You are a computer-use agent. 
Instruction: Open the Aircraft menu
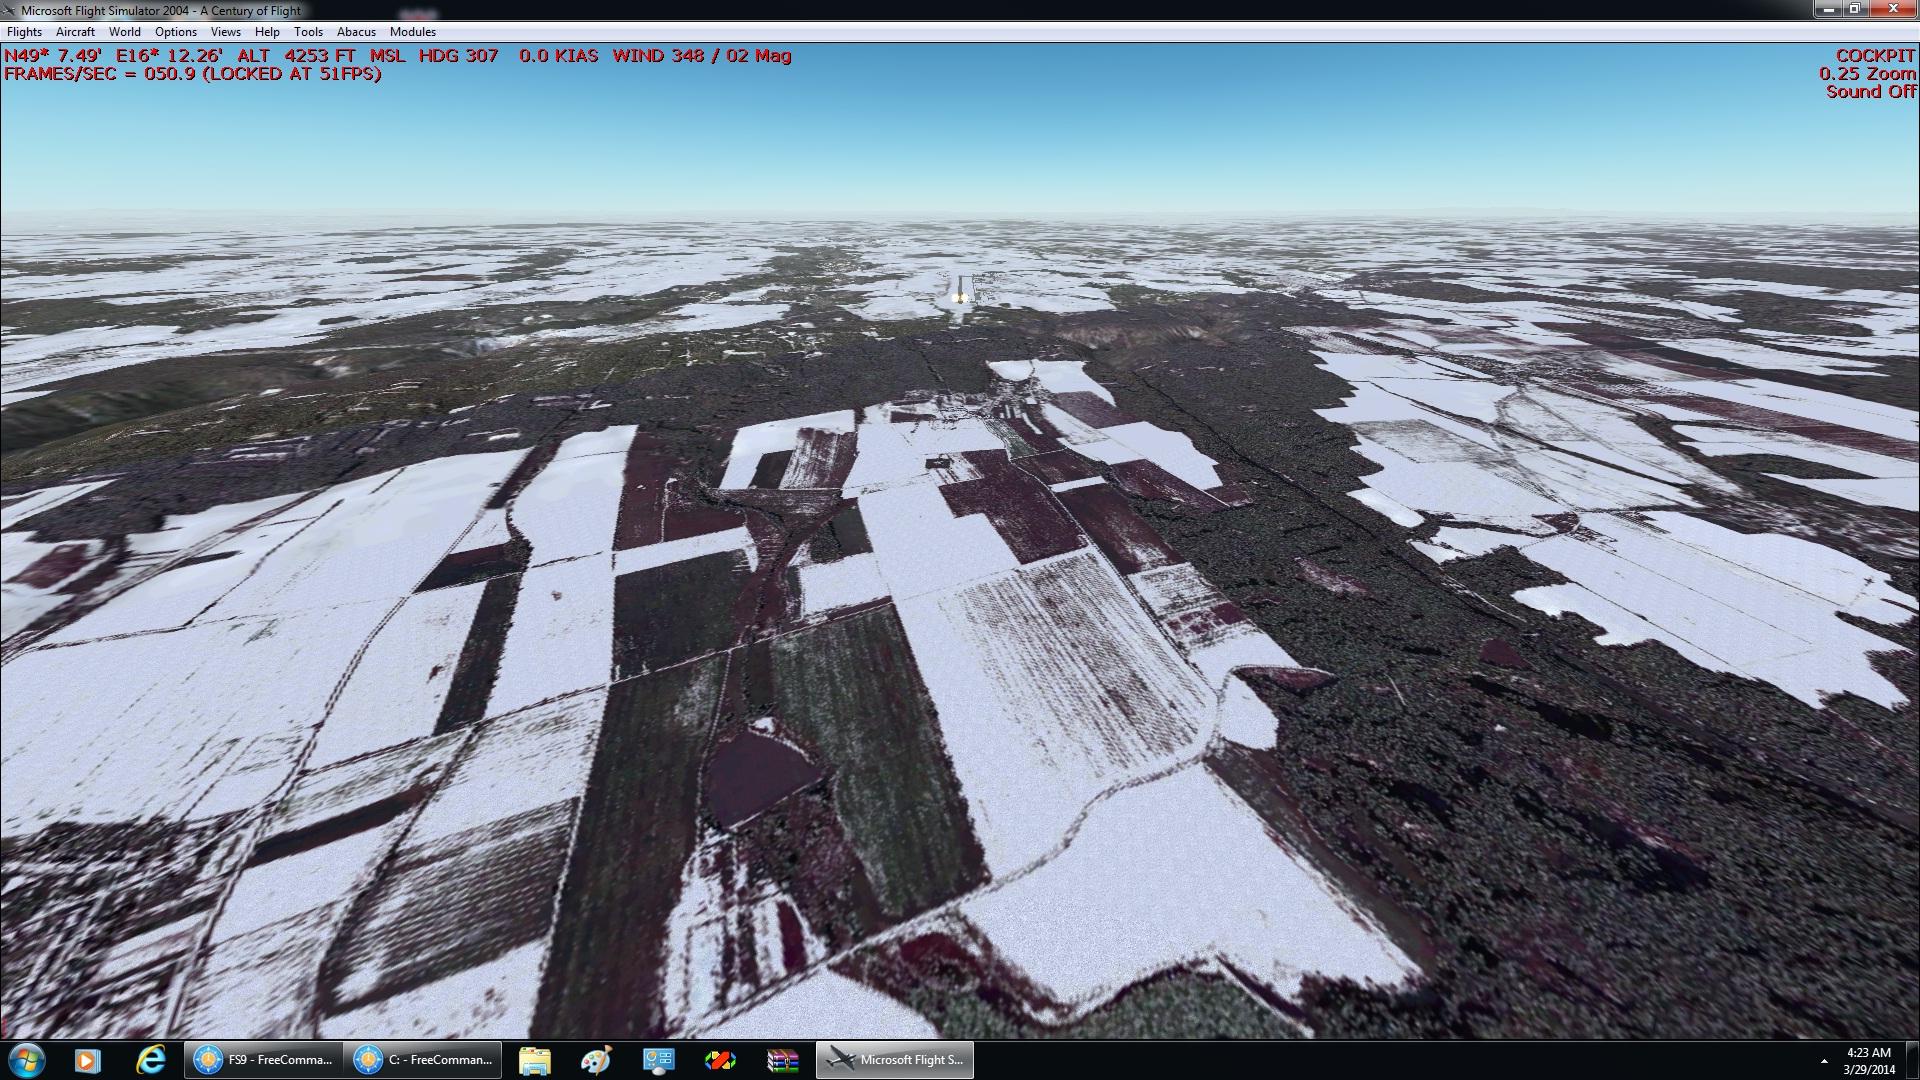[x=75, y=32]
